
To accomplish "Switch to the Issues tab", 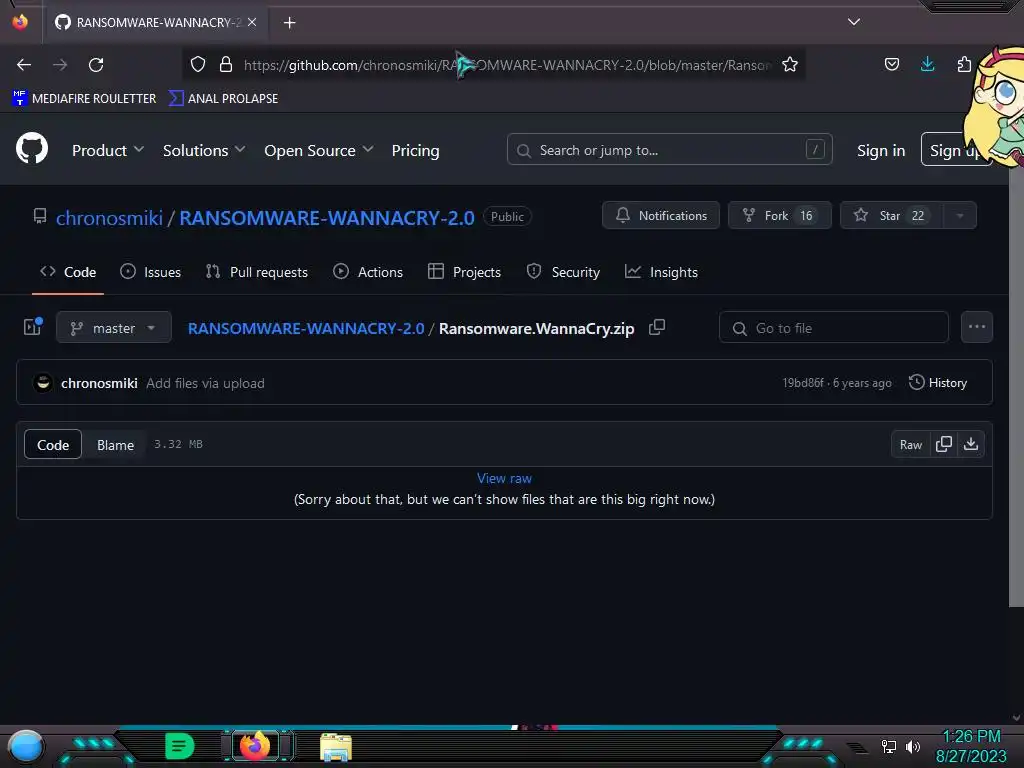I will point(151,272).
